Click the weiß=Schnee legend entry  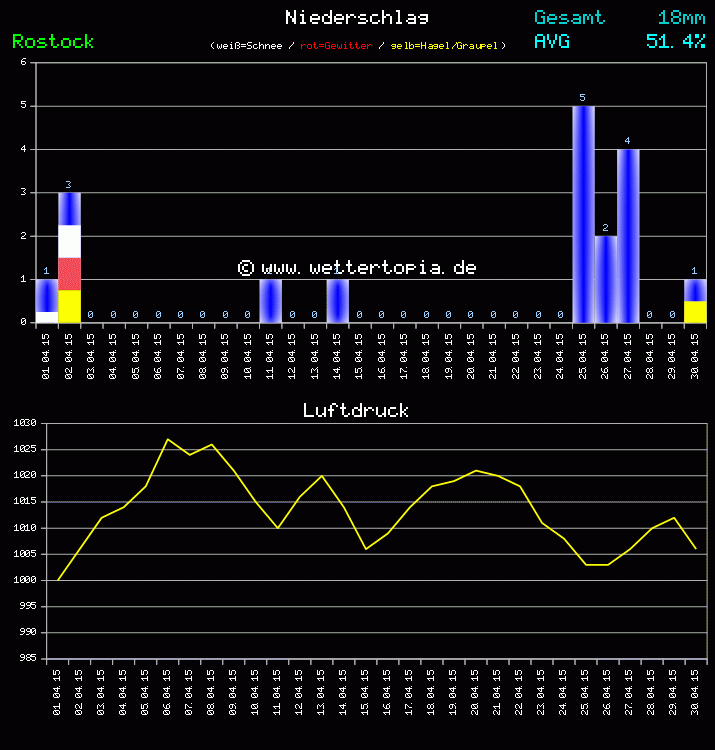coord(248,46)
